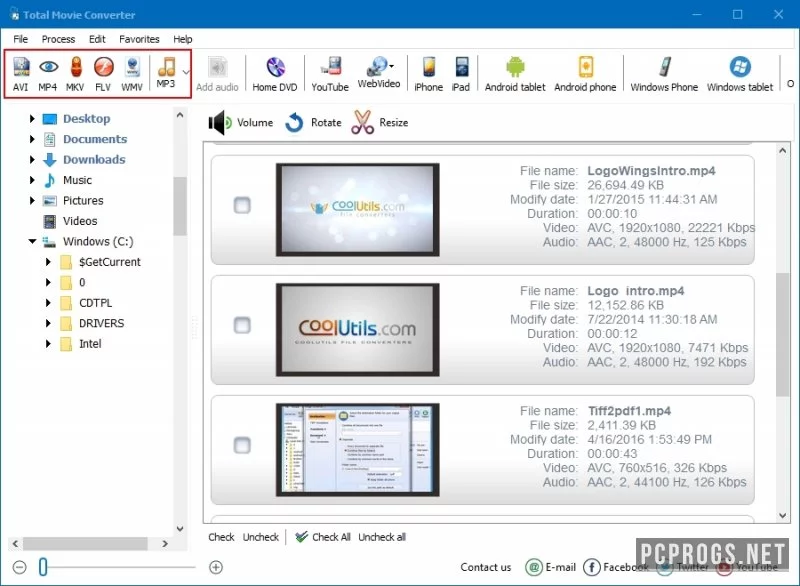Pick the Android phone preset

585,74
